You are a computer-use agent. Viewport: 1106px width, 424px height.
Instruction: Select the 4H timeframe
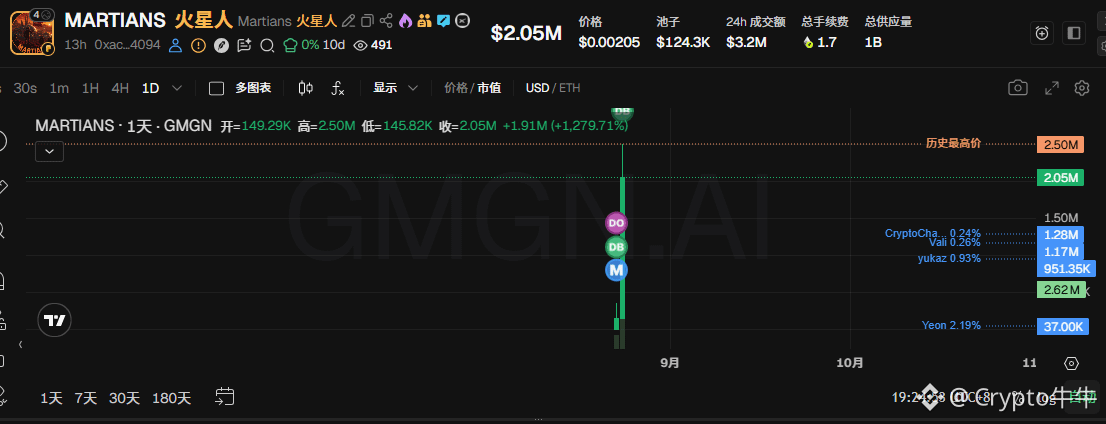[x=120, y=88]
